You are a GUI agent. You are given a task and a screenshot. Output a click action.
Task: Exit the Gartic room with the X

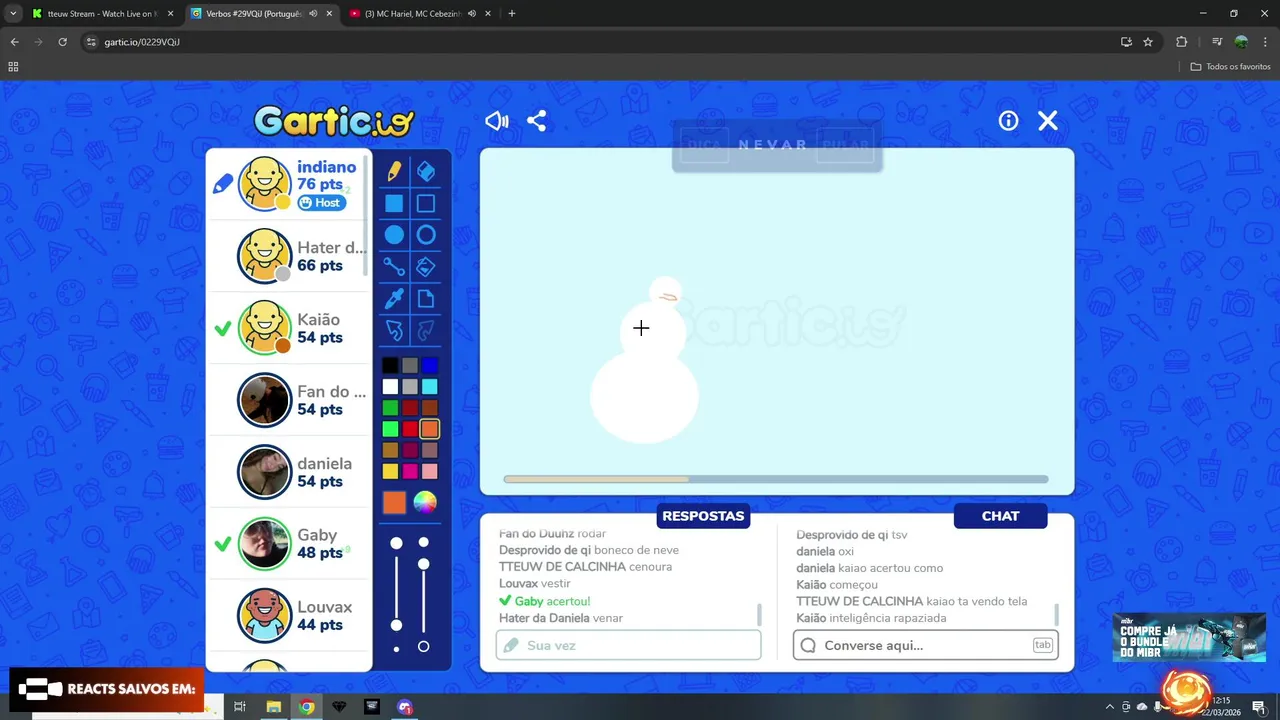(1048, 121)
